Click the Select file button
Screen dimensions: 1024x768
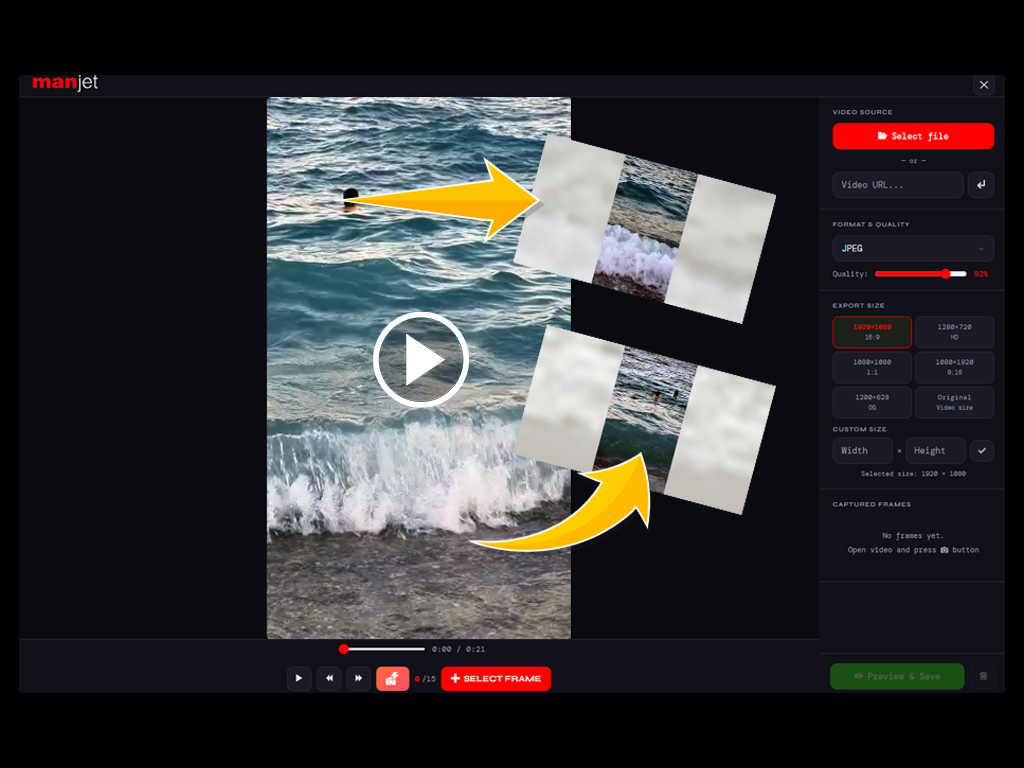(x=912, y=136)
